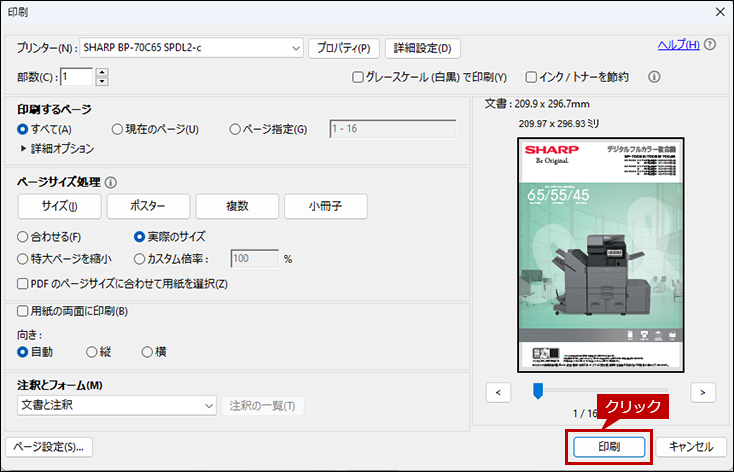Check 用紙の両面に印刷(B) duplex option
Screen dimensions: 734x472
pyautogui.click(x=22, y=311)
